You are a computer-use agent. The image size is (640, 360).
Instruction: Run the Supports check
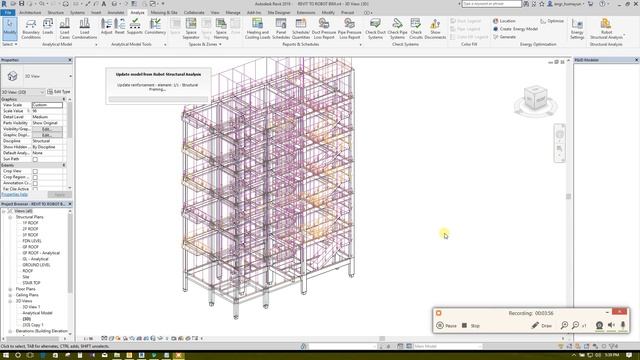pyautogui.click(x=135, y=27)
